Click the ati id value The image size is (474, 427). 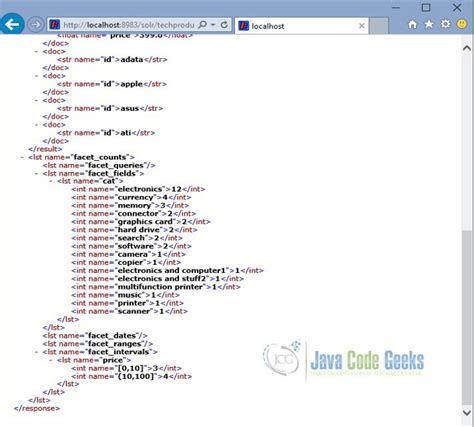[126, 133]
